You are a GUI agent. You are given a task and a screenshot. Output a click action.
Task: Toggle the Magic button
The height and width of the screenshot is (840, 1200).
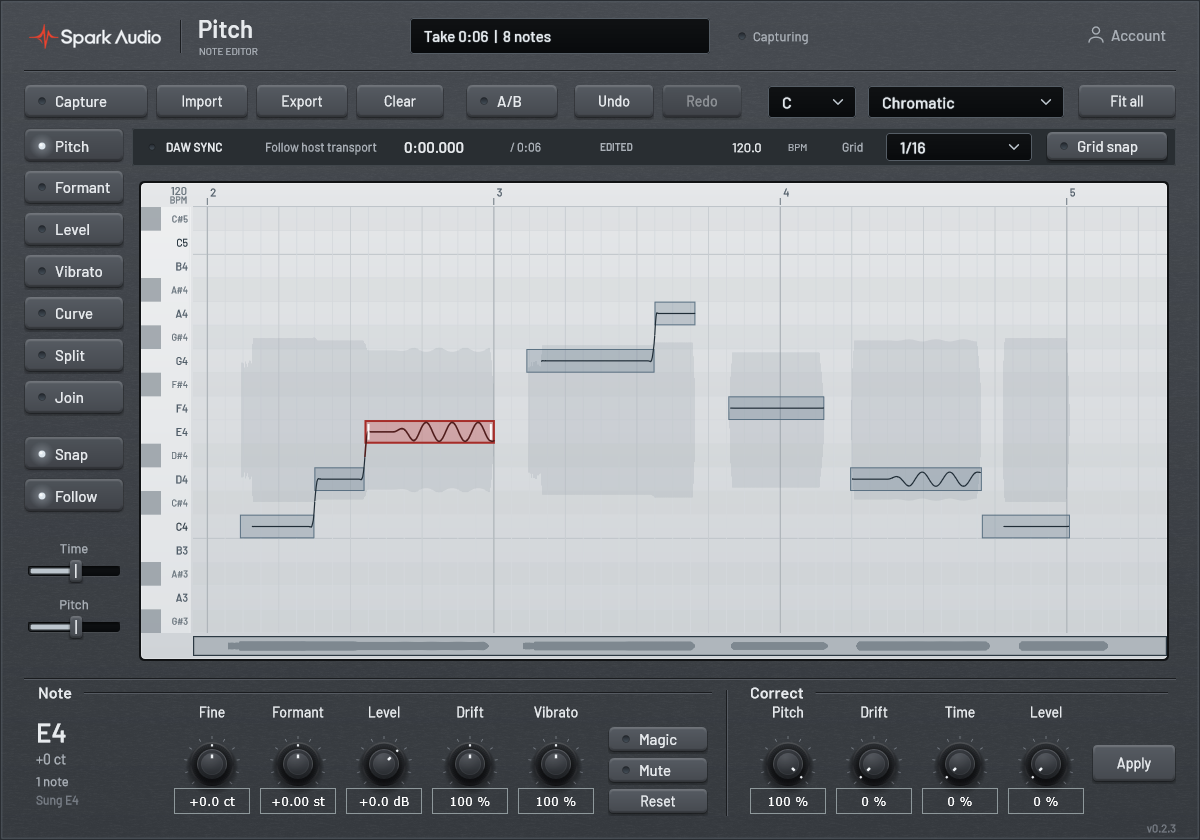coord(658,739)
